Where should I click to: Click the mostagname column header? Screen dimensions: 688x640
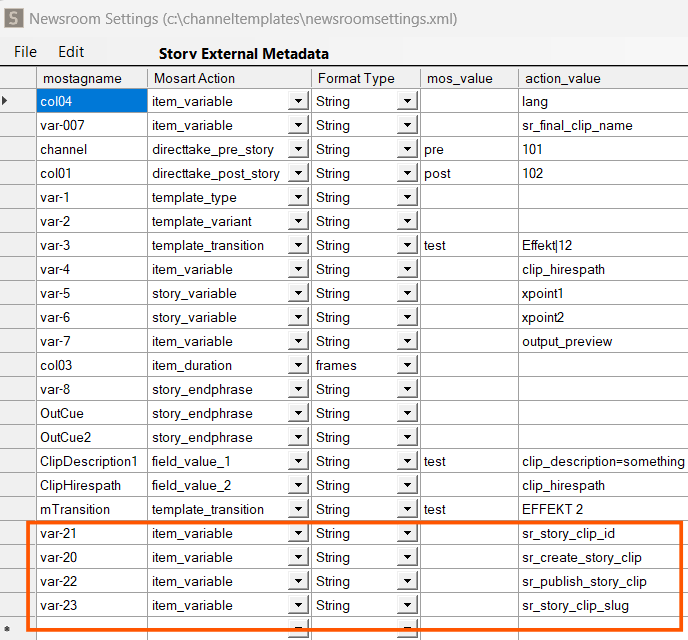(81, 78)
